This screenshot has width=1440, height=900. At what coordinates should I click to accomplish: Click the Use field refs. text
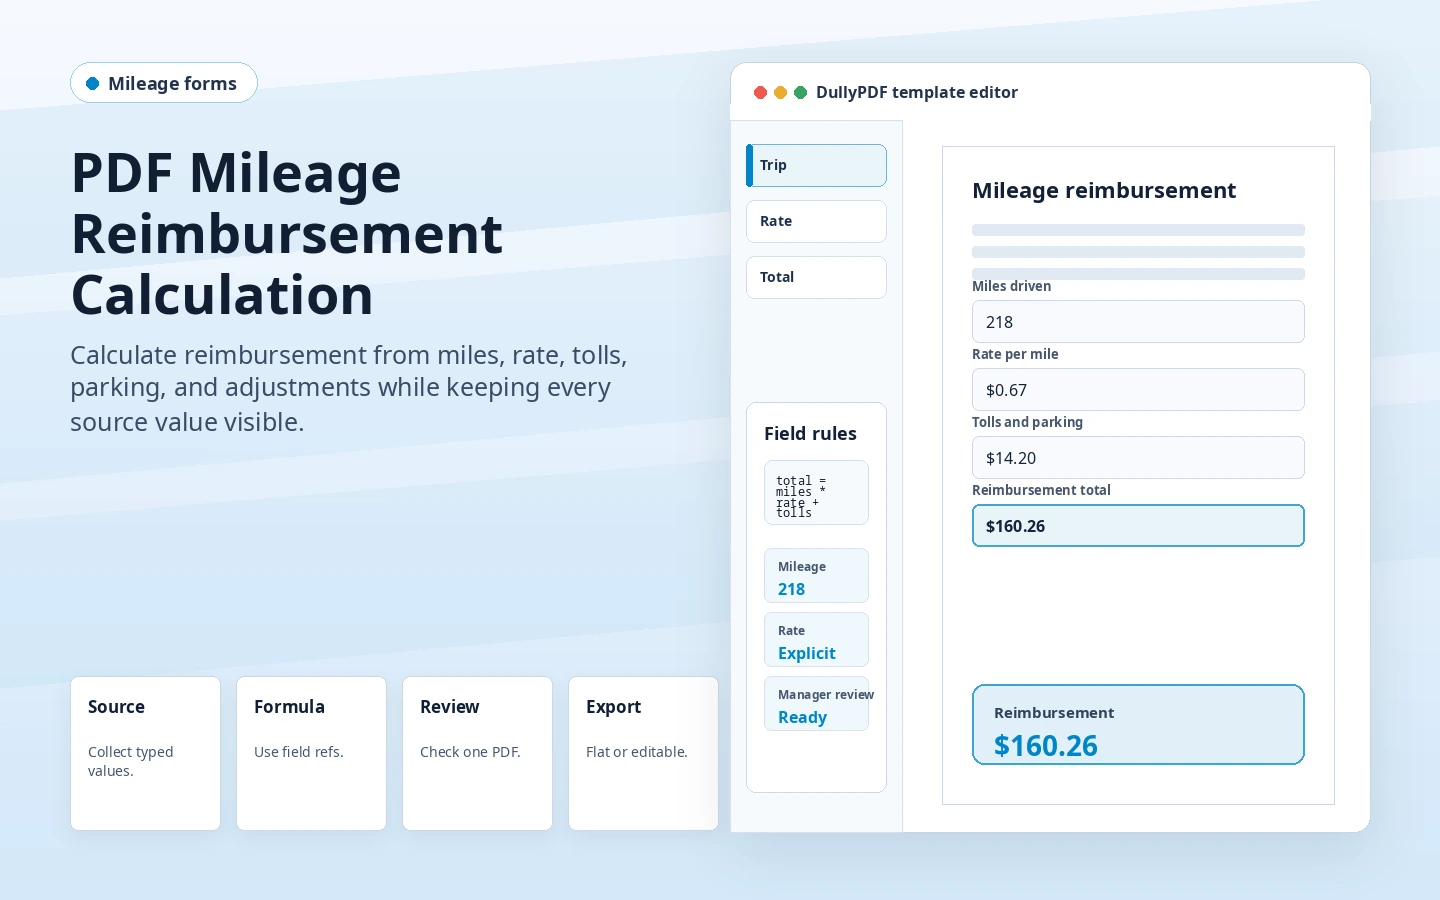[x=299, y=752]
